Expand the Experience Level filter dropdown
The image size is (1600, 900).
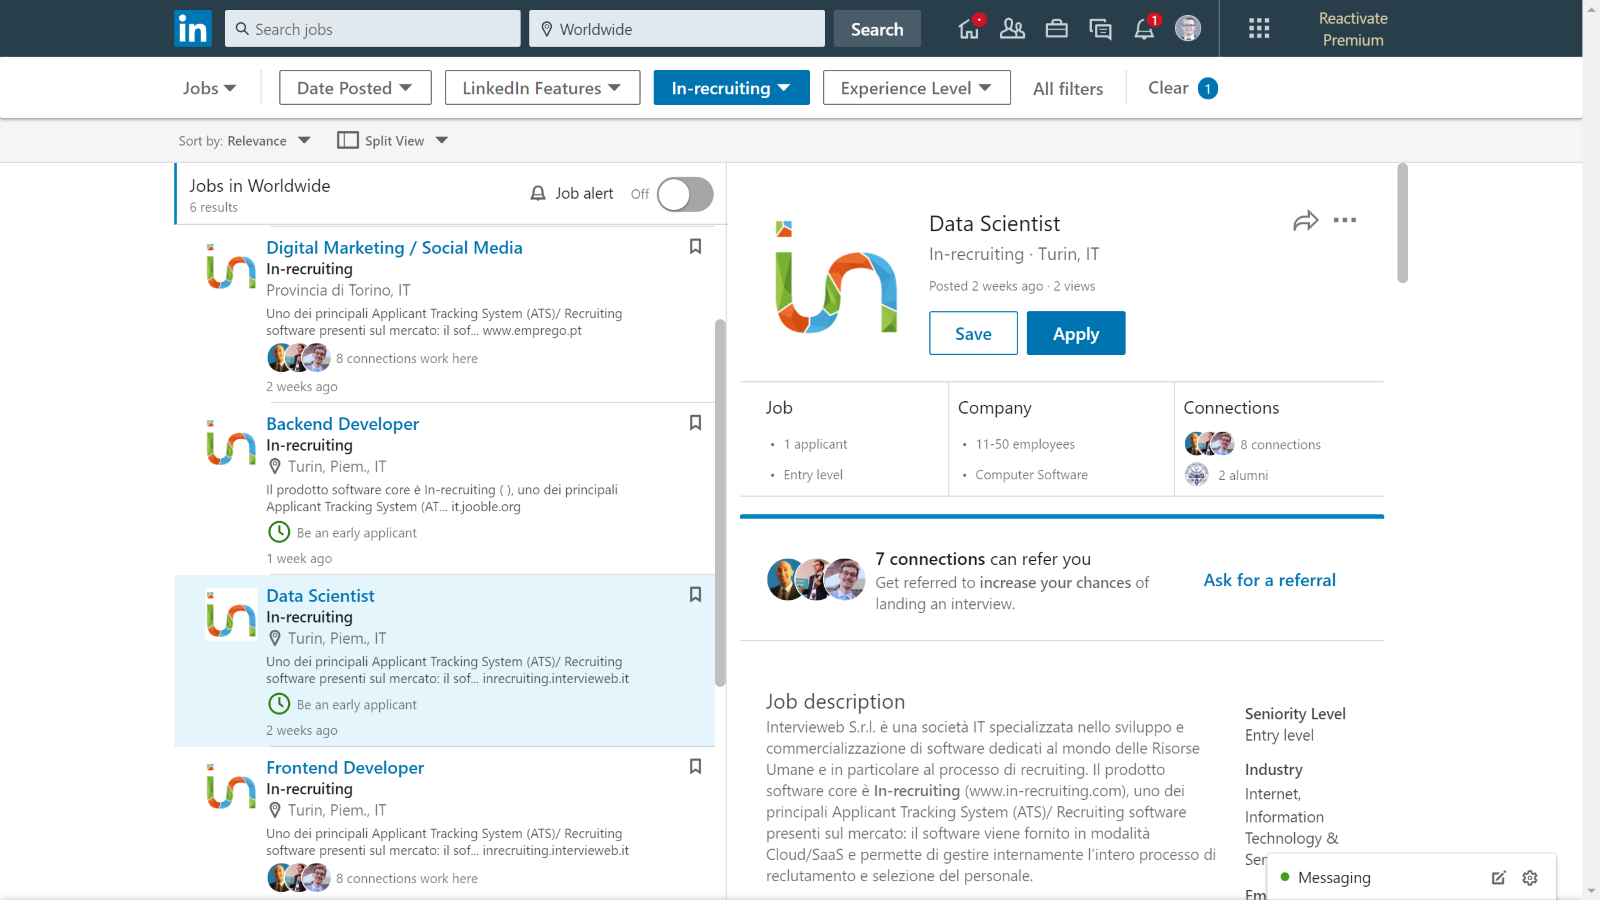coord(917,88)
